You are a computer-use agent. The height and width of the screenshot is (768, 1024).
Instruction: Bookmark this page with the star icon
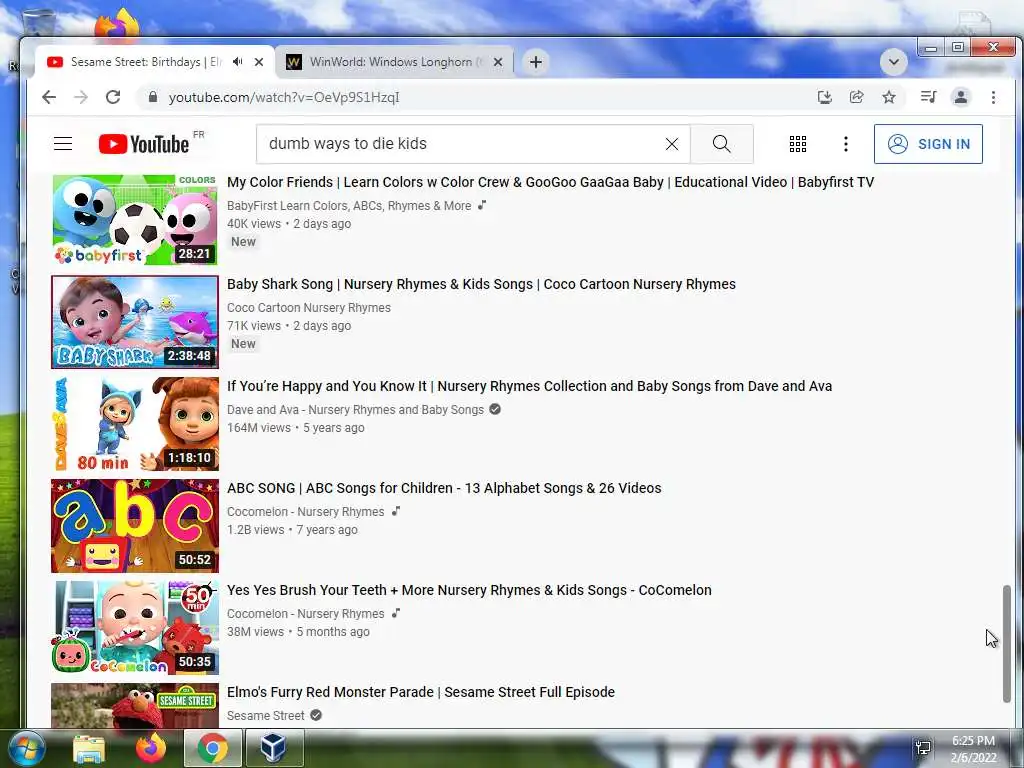point(889,97)
